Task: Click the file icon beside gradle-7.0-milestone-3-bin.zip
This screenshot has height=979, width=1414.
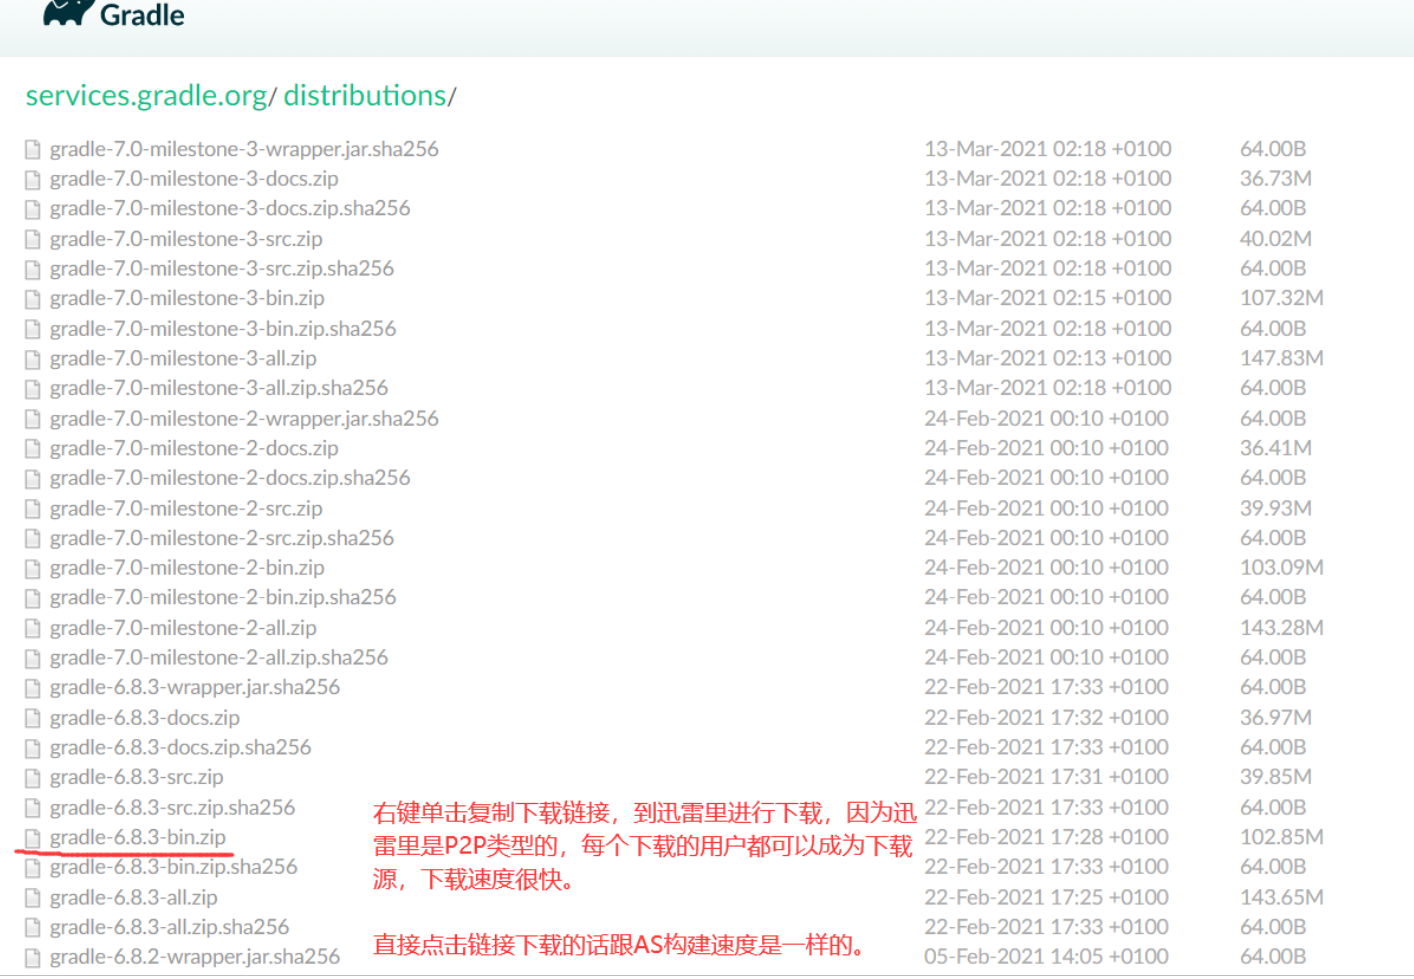Action: click(32, 297)
